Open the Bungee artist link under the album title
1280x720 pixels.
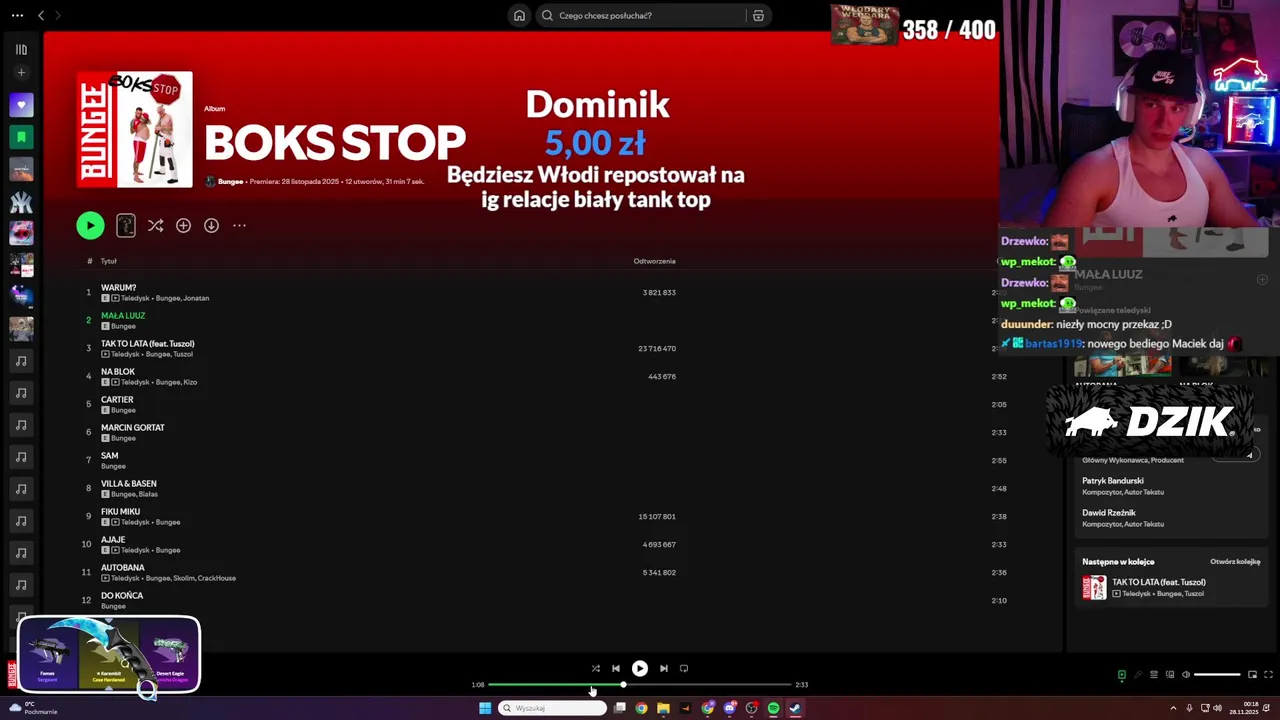230,182
